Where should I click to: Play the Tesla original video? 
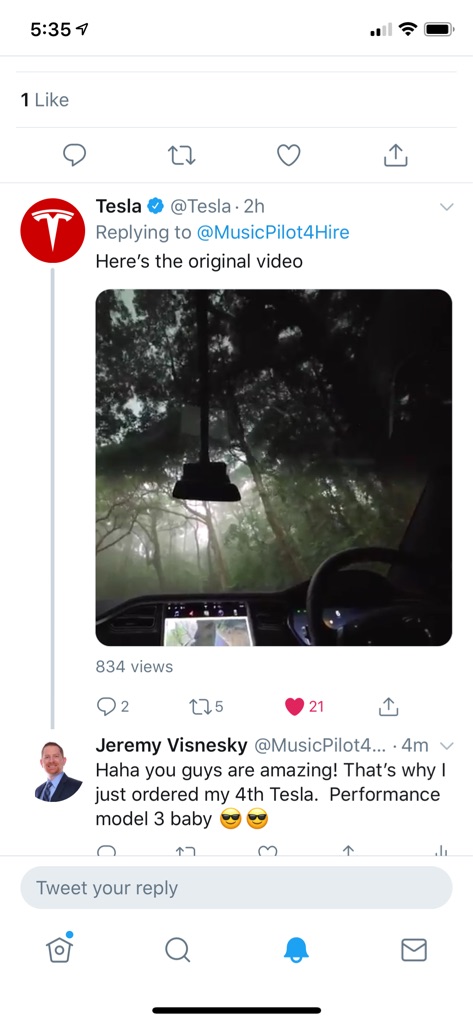click(274, 468)
